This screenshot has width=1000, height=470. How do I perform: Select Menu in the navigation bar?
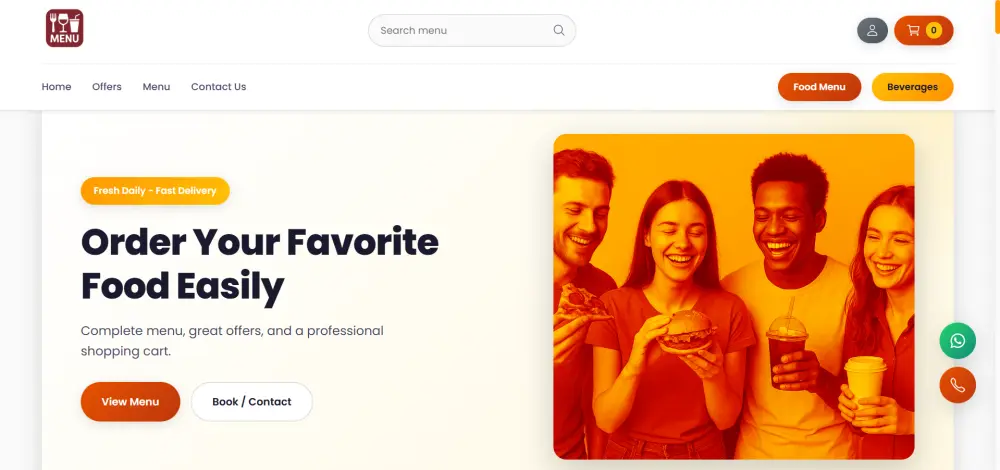pos(156,87)
